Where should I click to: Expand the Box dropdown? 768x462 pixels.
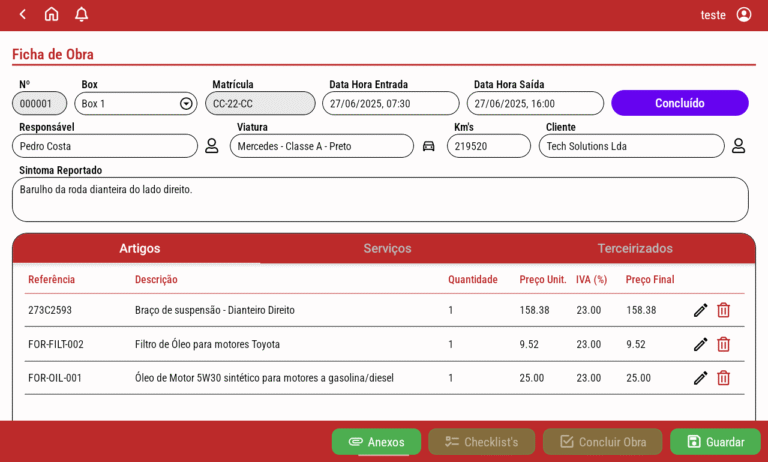click(x=186, y=104)
